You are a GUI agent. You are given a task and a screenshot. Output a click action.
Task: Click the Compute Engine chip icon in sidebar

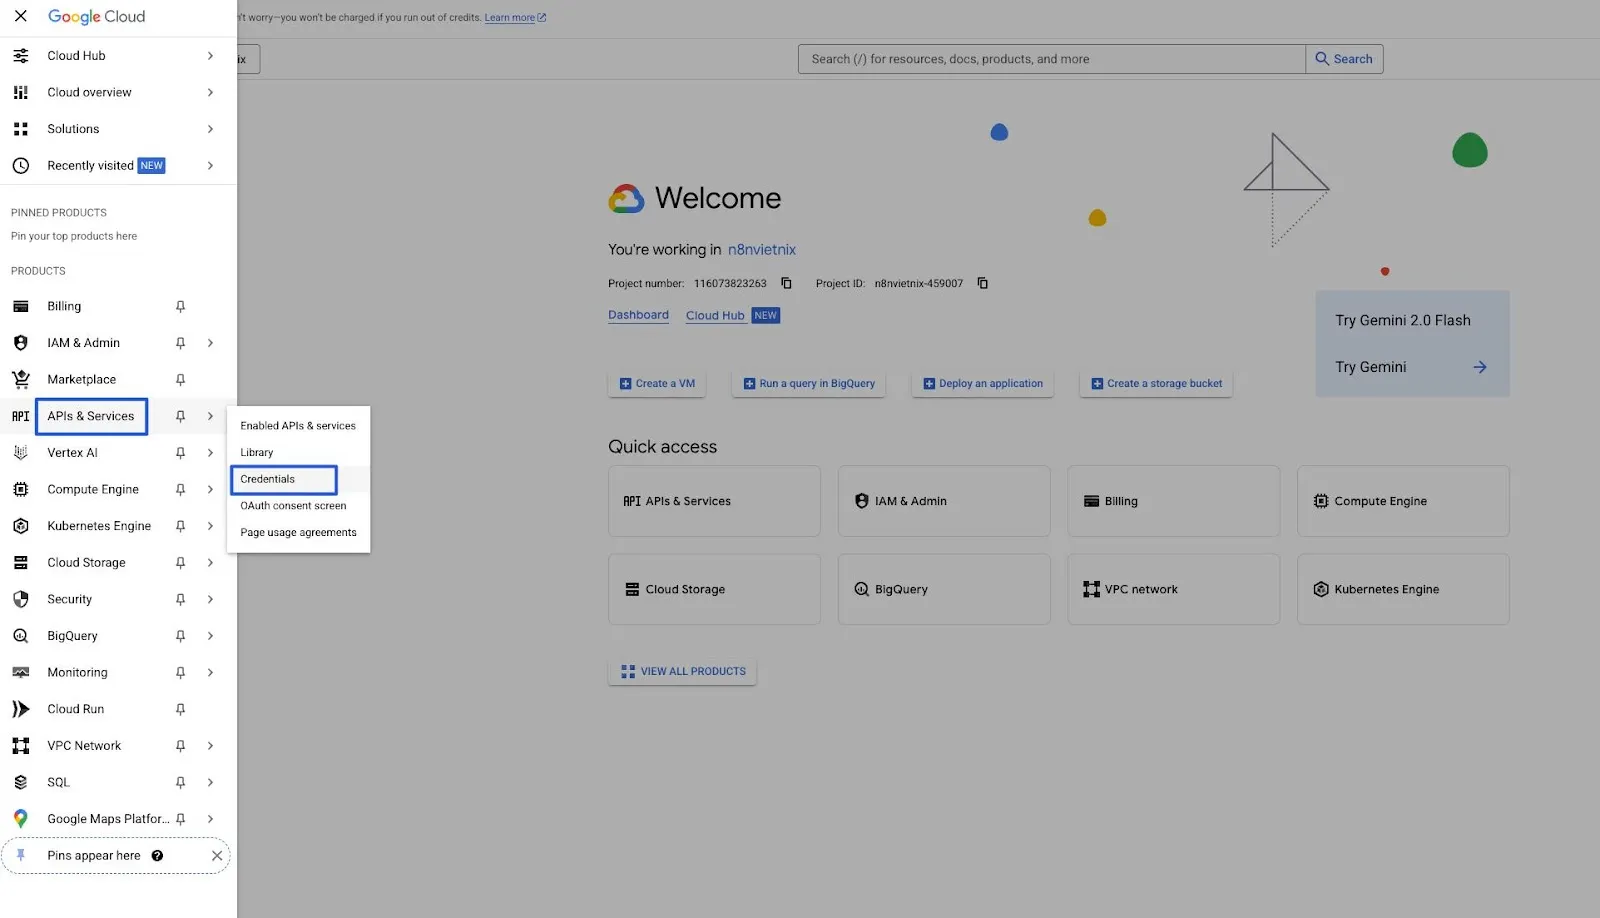point(20,489)
